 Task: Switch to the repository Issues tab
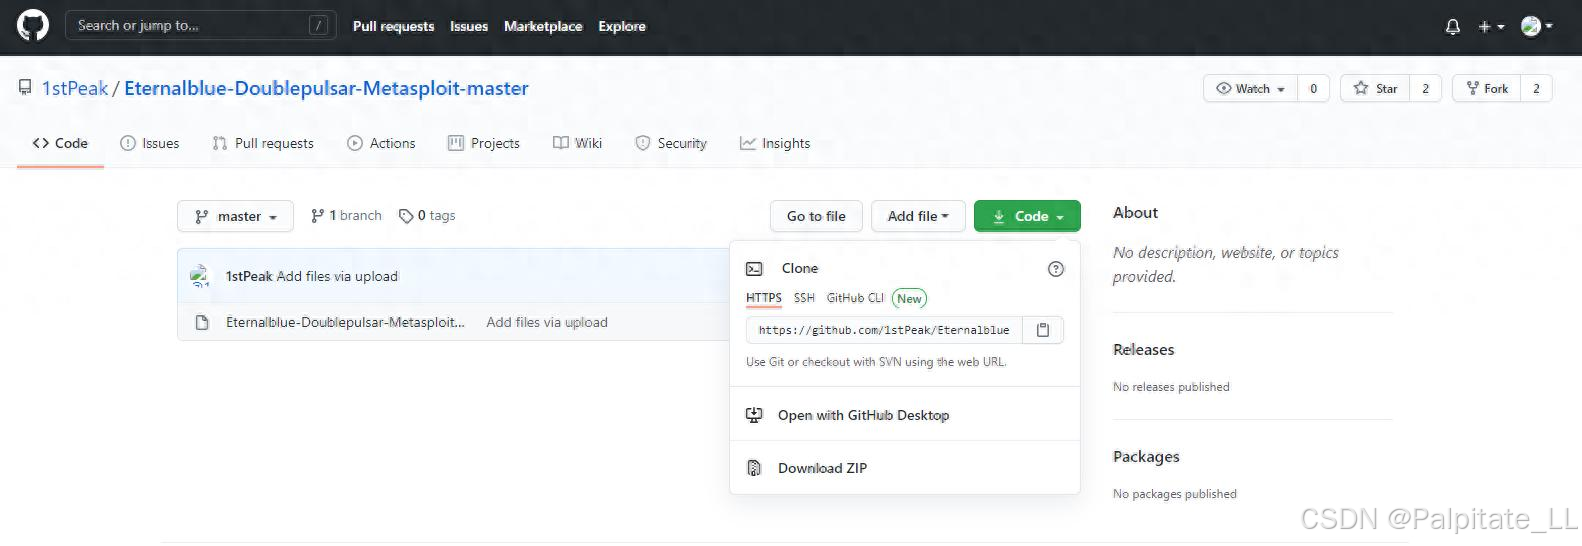tap(150, 143)
